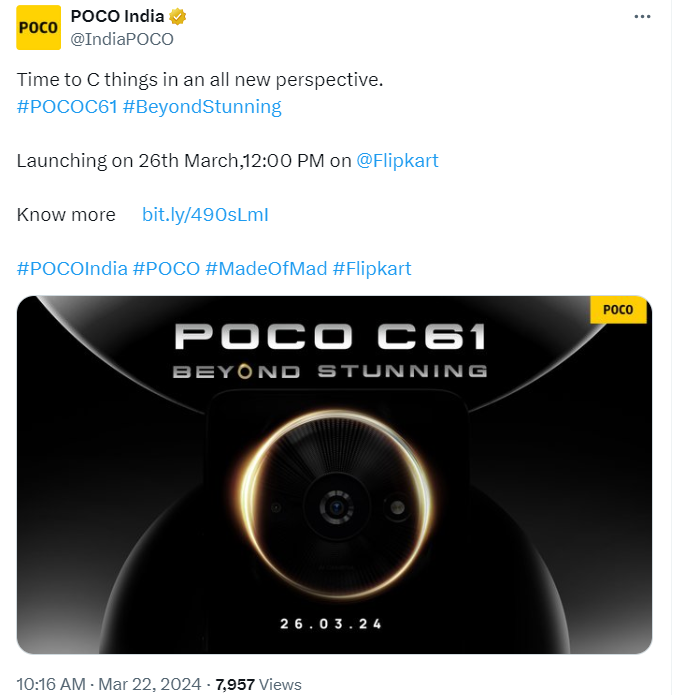The width and height of the screenshot is (673, 695).
Task: Select the #BeyondStunning hashtag
Action: 202,106
